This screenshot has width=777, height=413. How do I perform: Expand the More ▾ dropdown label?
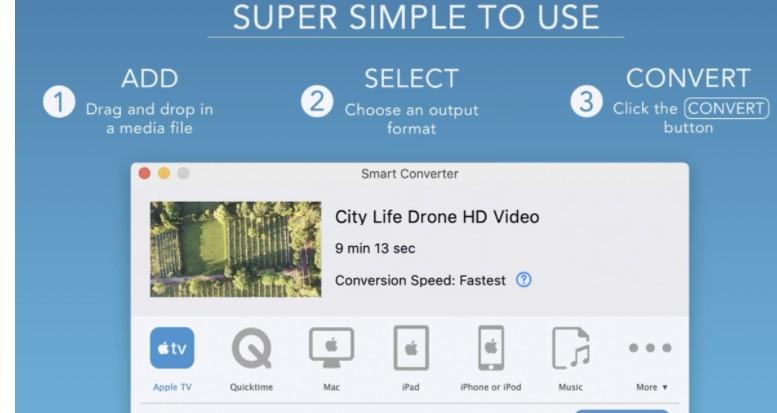click(x=652, y=387)
